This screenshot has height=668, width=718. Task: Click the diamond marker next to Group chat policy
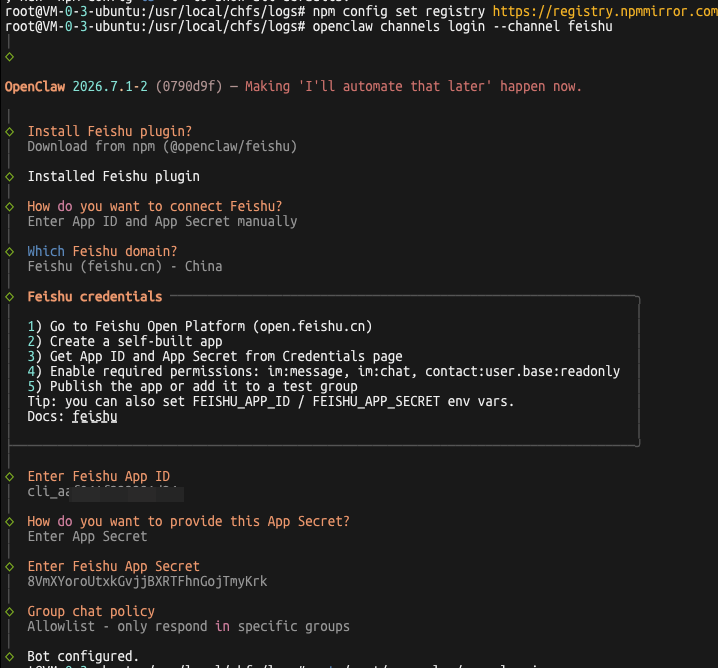[10, 612]
